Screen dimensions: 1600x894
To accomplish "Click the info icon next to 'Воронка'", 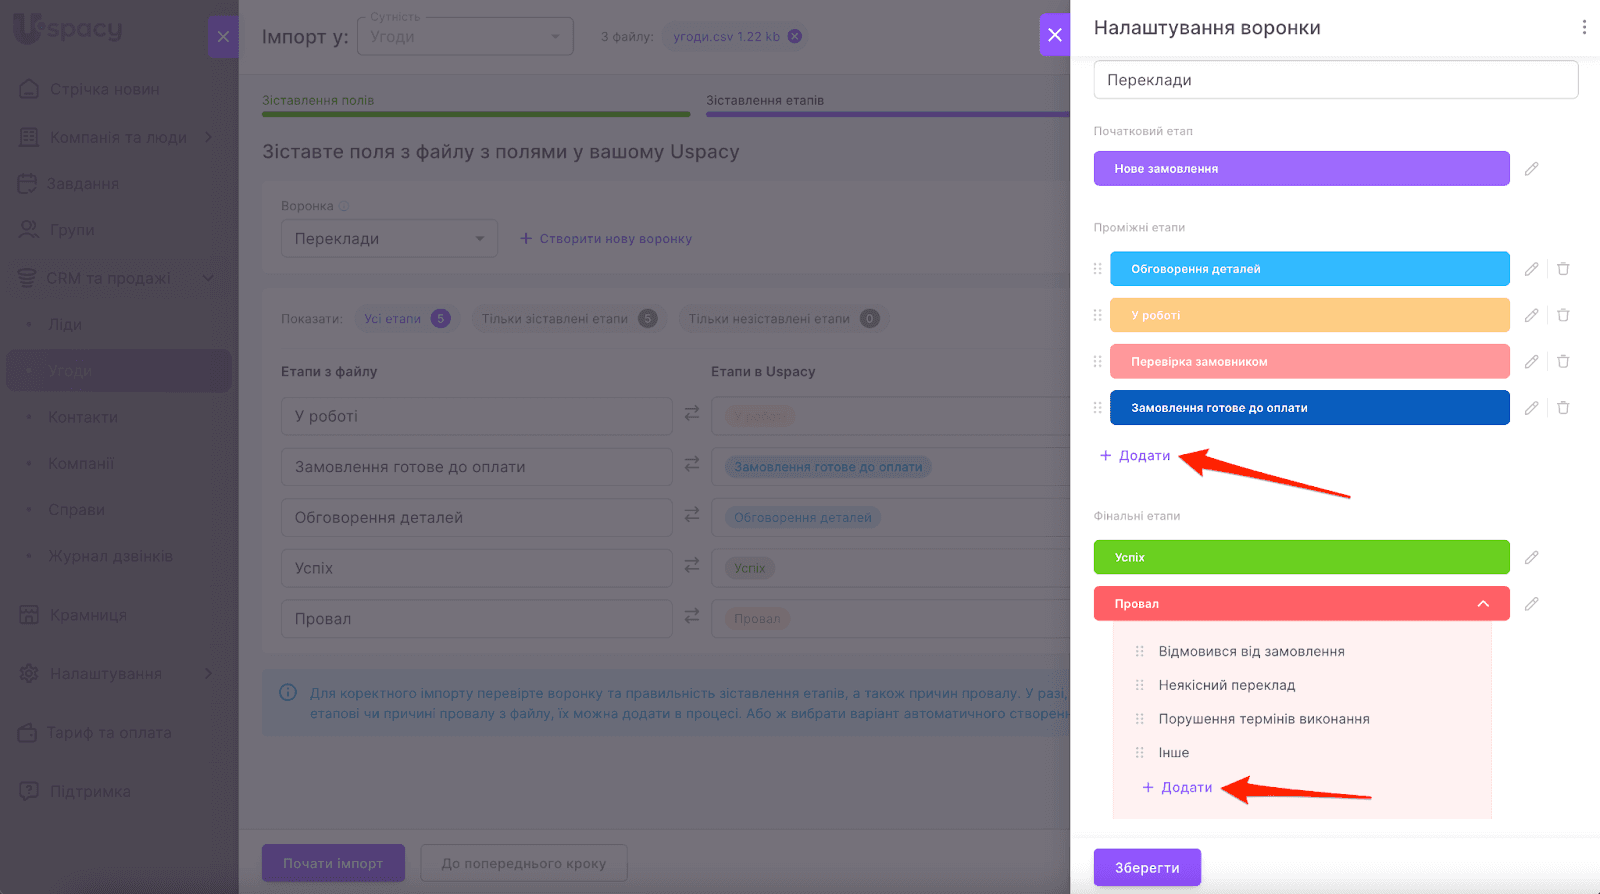I will coord(344,206).
